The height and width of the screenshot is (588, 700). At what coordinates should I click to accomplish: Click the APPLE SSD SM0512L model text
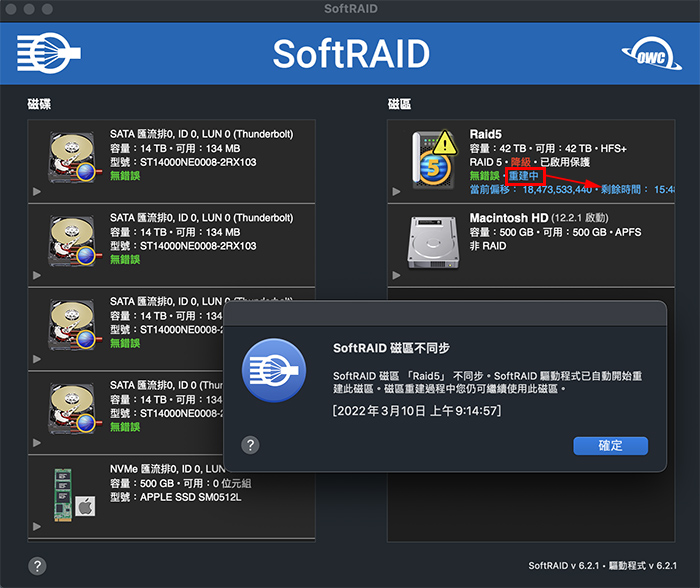191,497
